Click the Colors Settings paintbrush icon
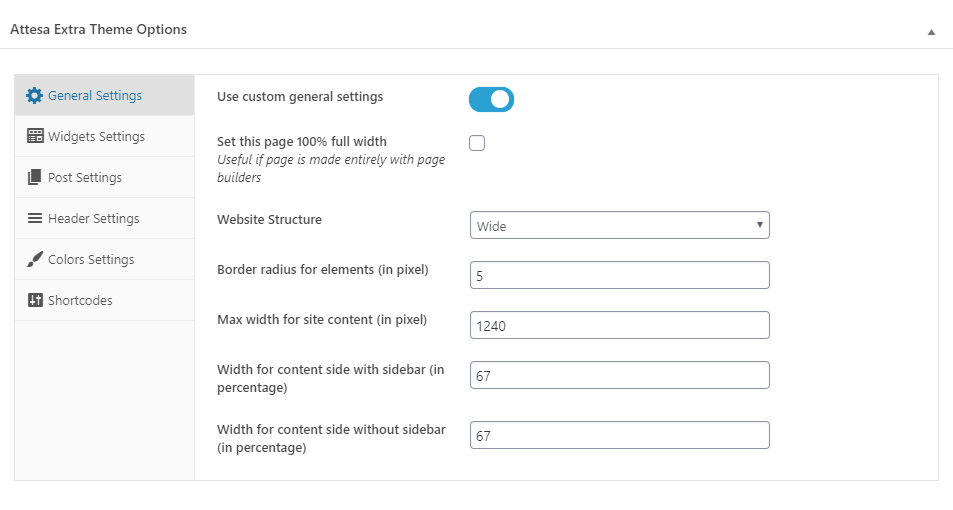953x510 pixels. (34, 259)
